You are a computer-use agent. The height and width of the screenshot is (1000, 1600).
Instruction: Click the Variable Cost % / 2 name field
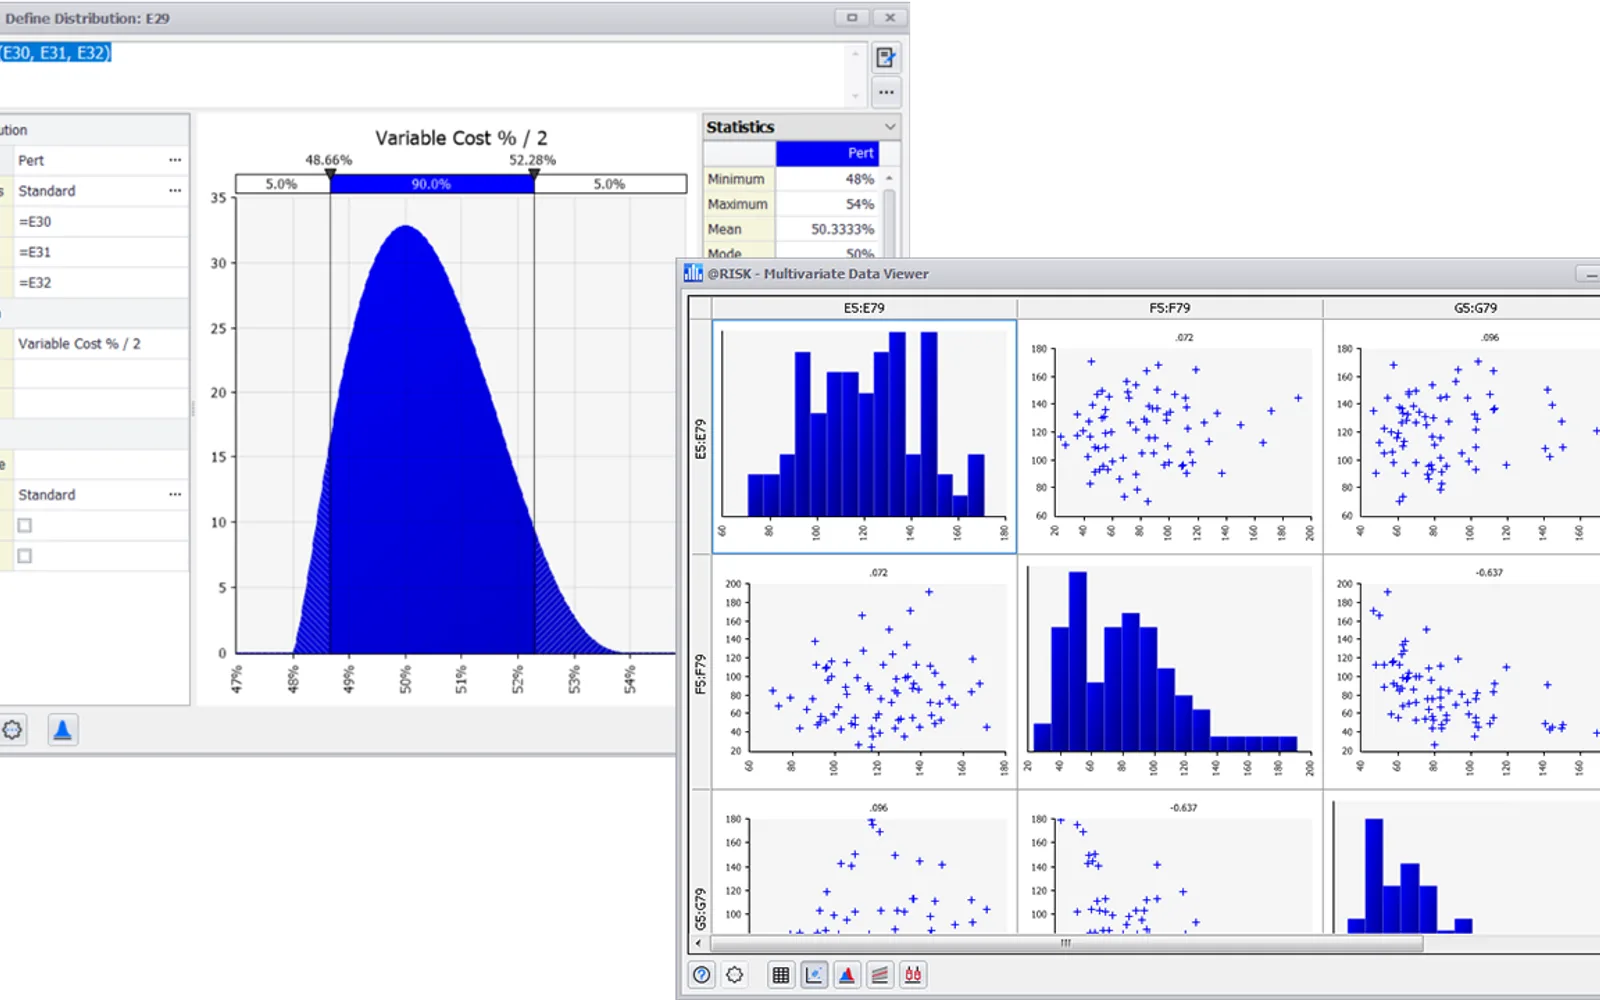[101, 343]
